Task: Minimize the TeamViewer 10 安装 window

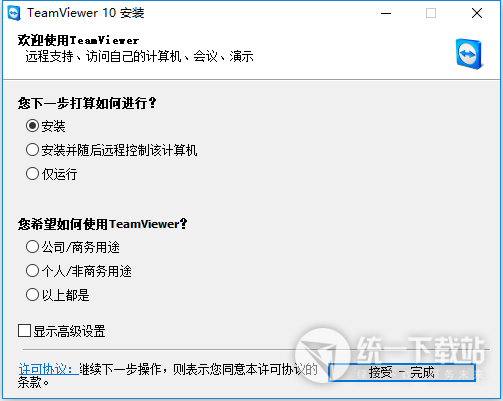Action: (386, 13)
